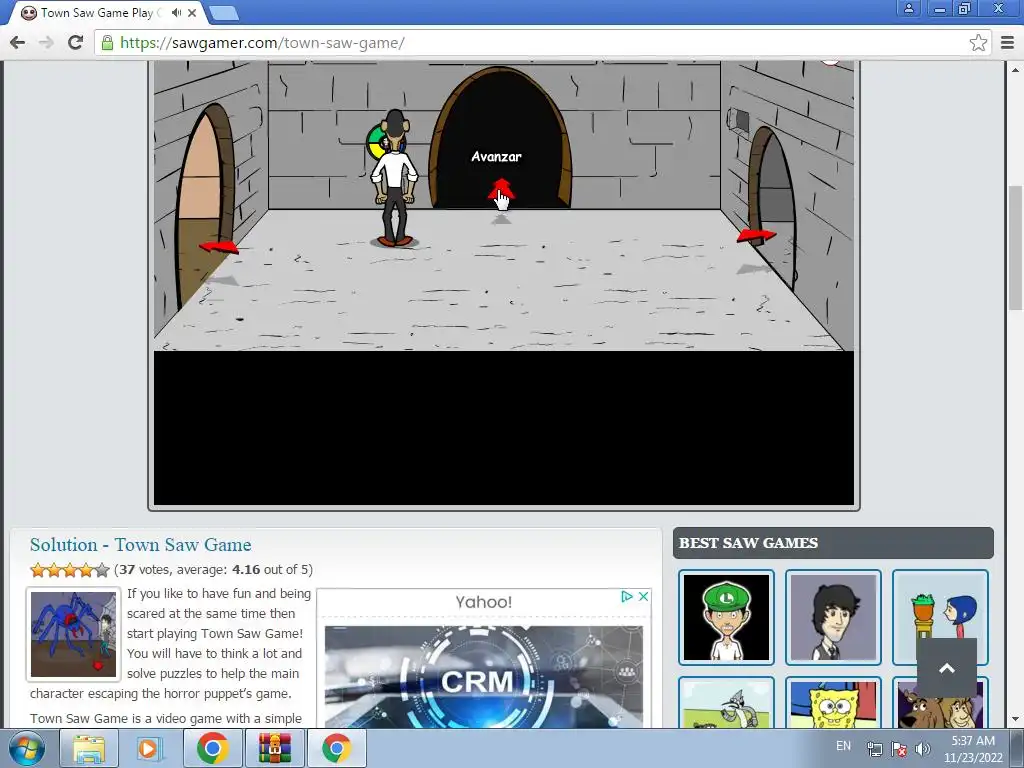
Task: Click the scrollbar up arrow
Action: [1015, 69]
